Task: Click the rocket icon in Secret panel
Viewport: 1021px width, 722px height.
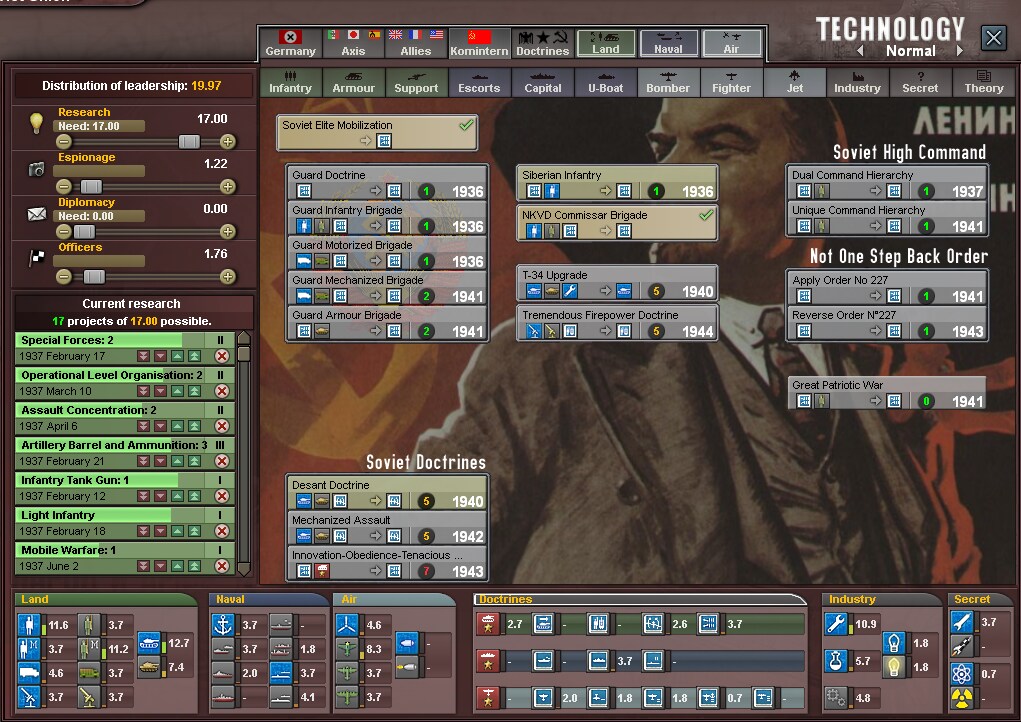Action: tap(962, 622)
